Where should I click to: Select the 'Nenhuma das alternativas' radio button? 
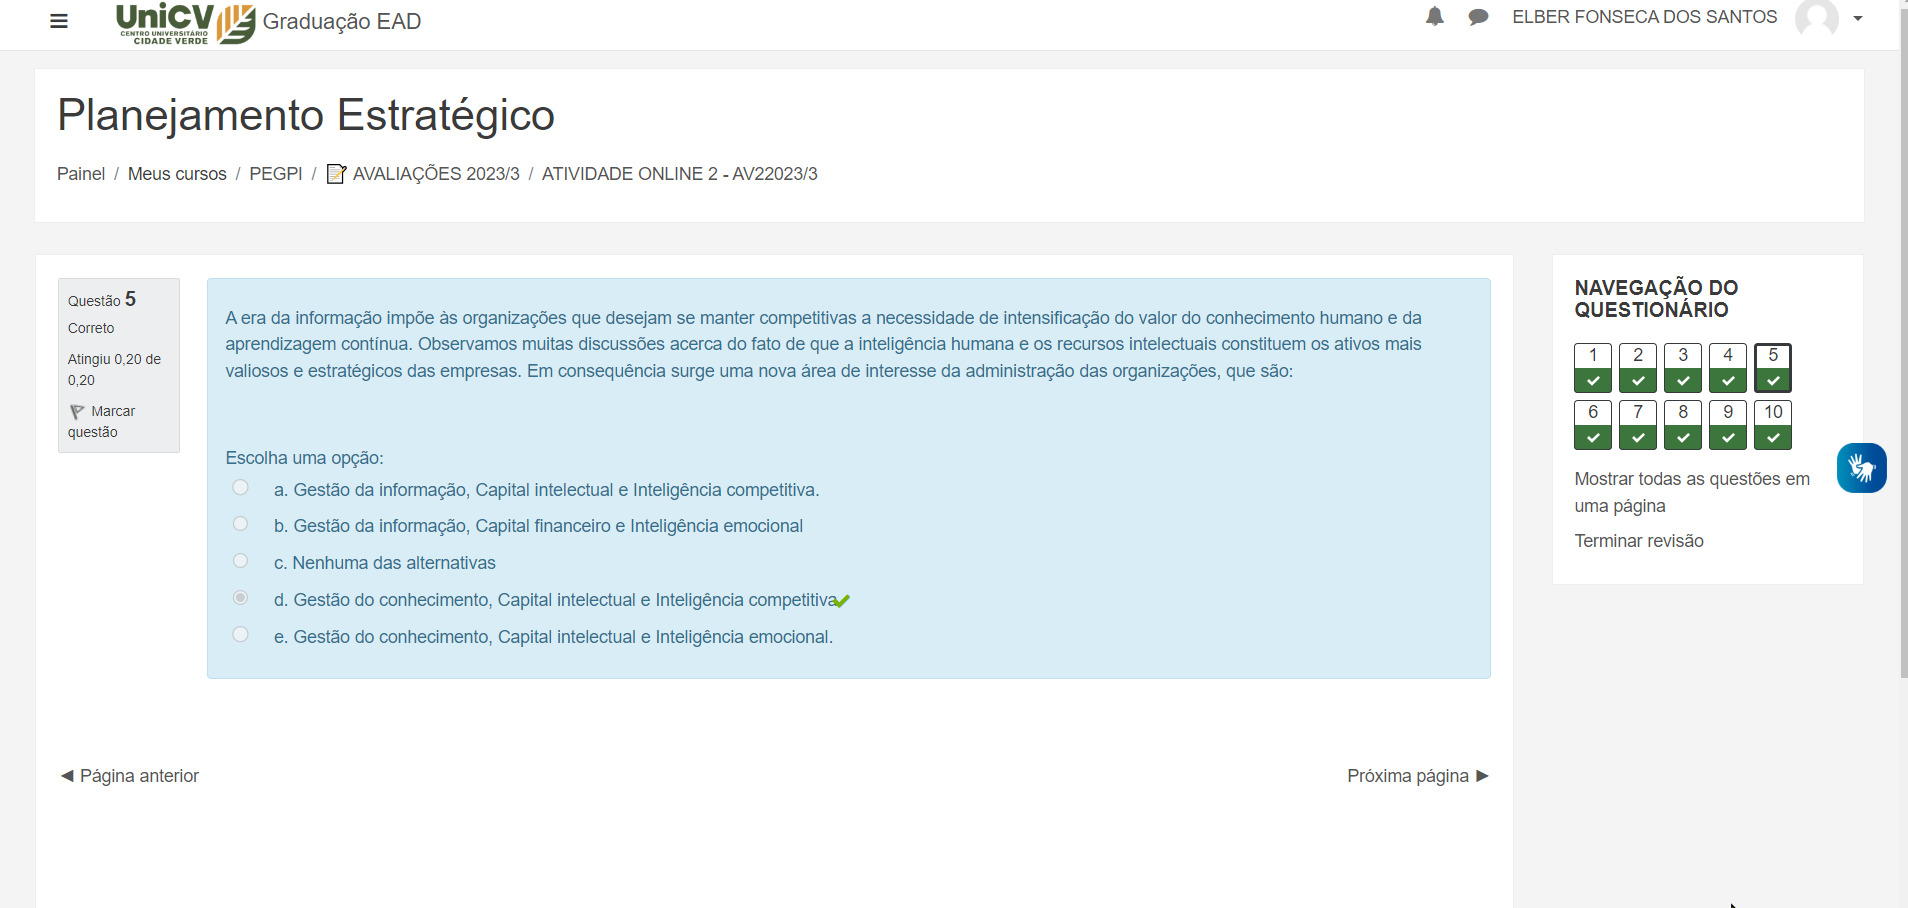coord(240,561)
